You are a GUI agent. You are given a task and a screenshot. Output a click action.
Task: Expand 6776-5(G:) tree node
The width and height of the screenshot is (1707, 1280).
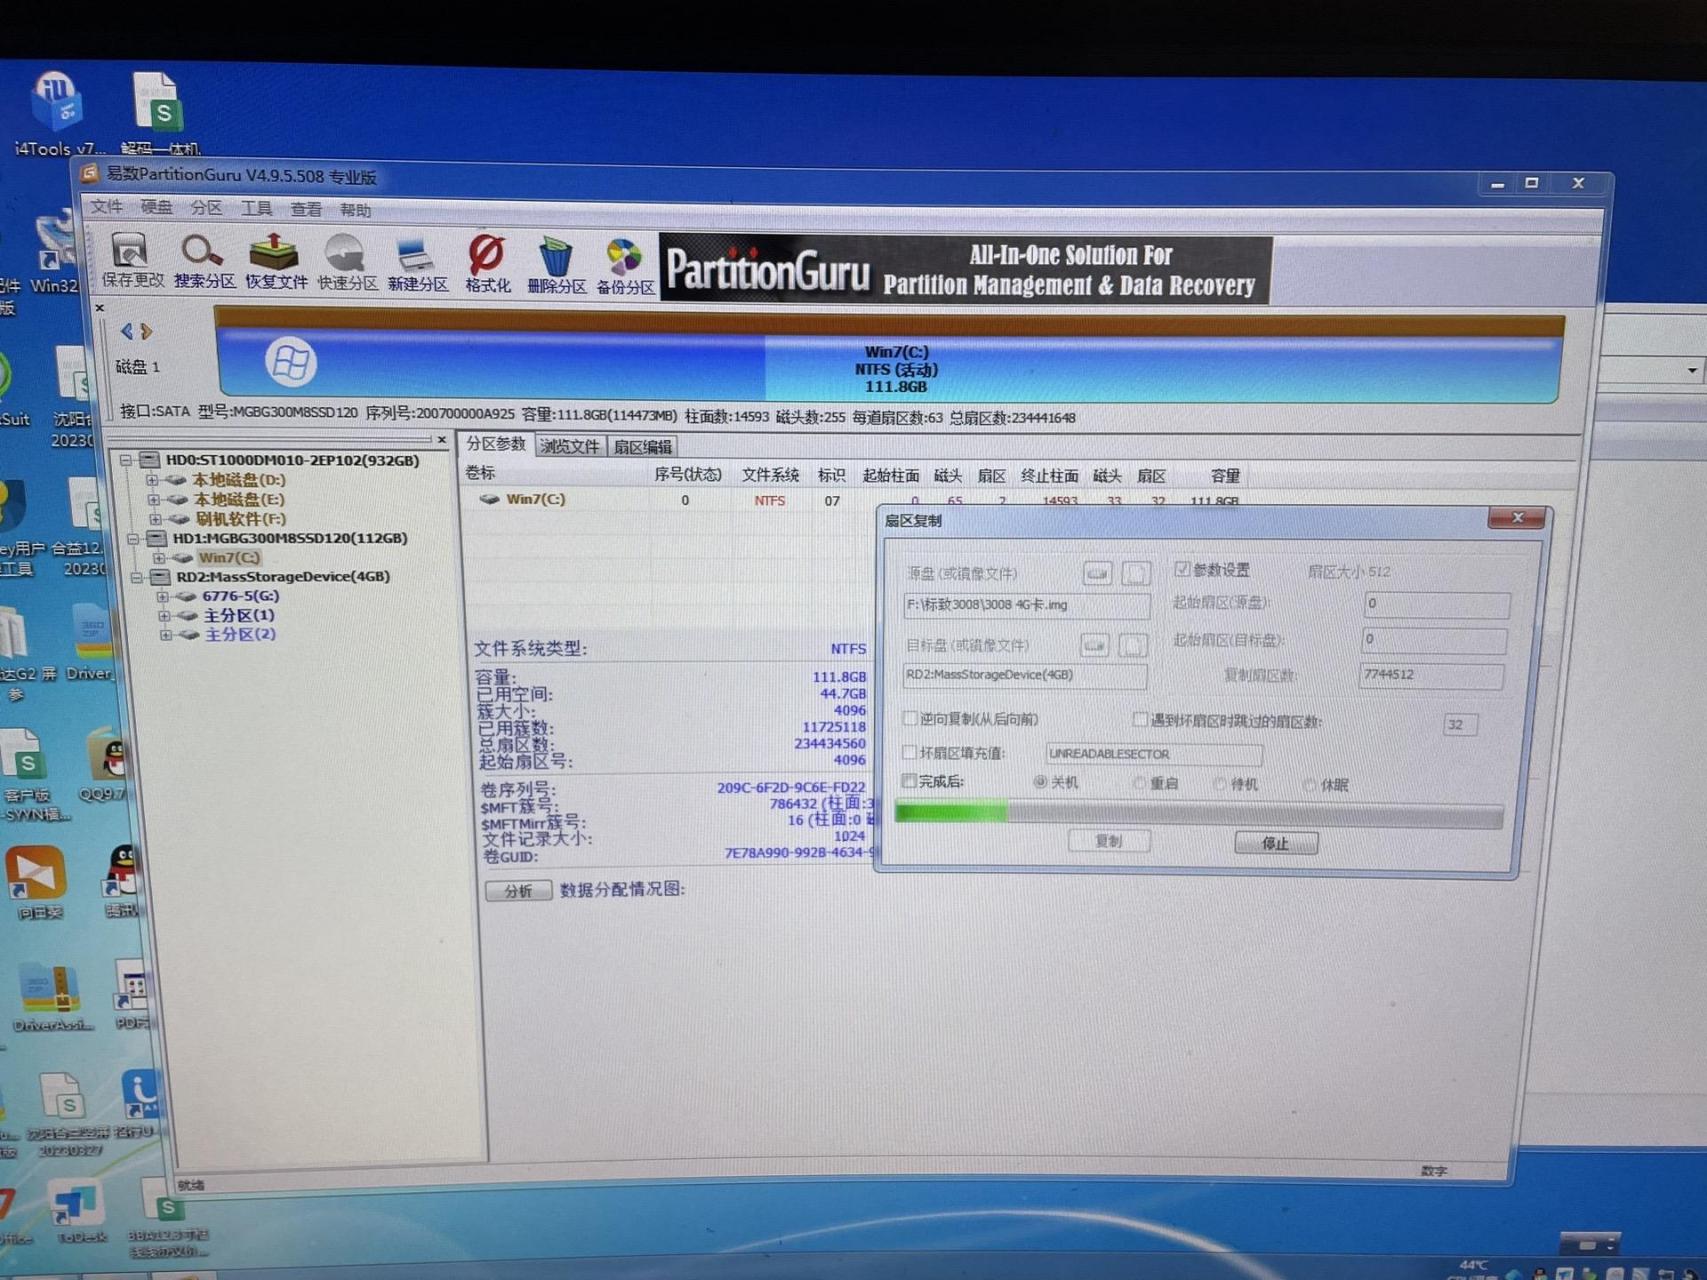pos(163,596)
